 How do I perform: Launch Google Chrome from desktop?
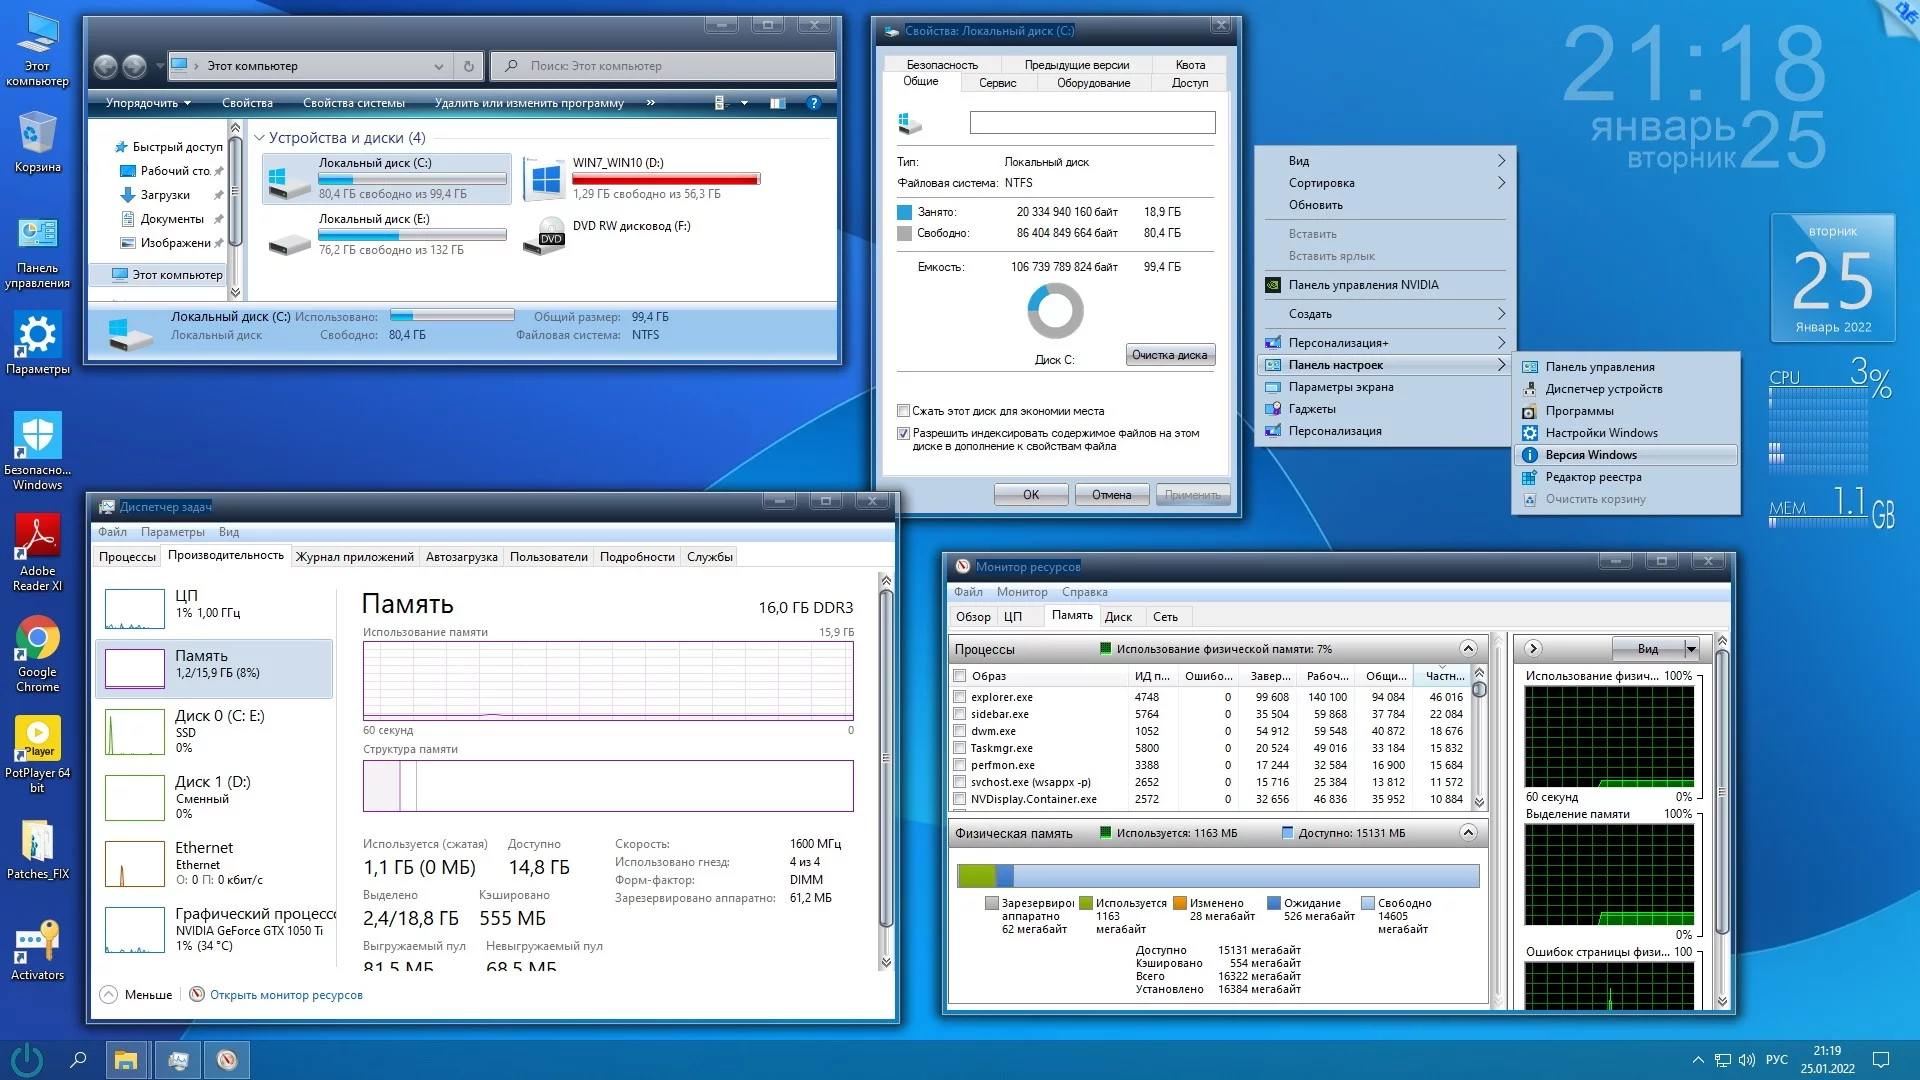38,640
